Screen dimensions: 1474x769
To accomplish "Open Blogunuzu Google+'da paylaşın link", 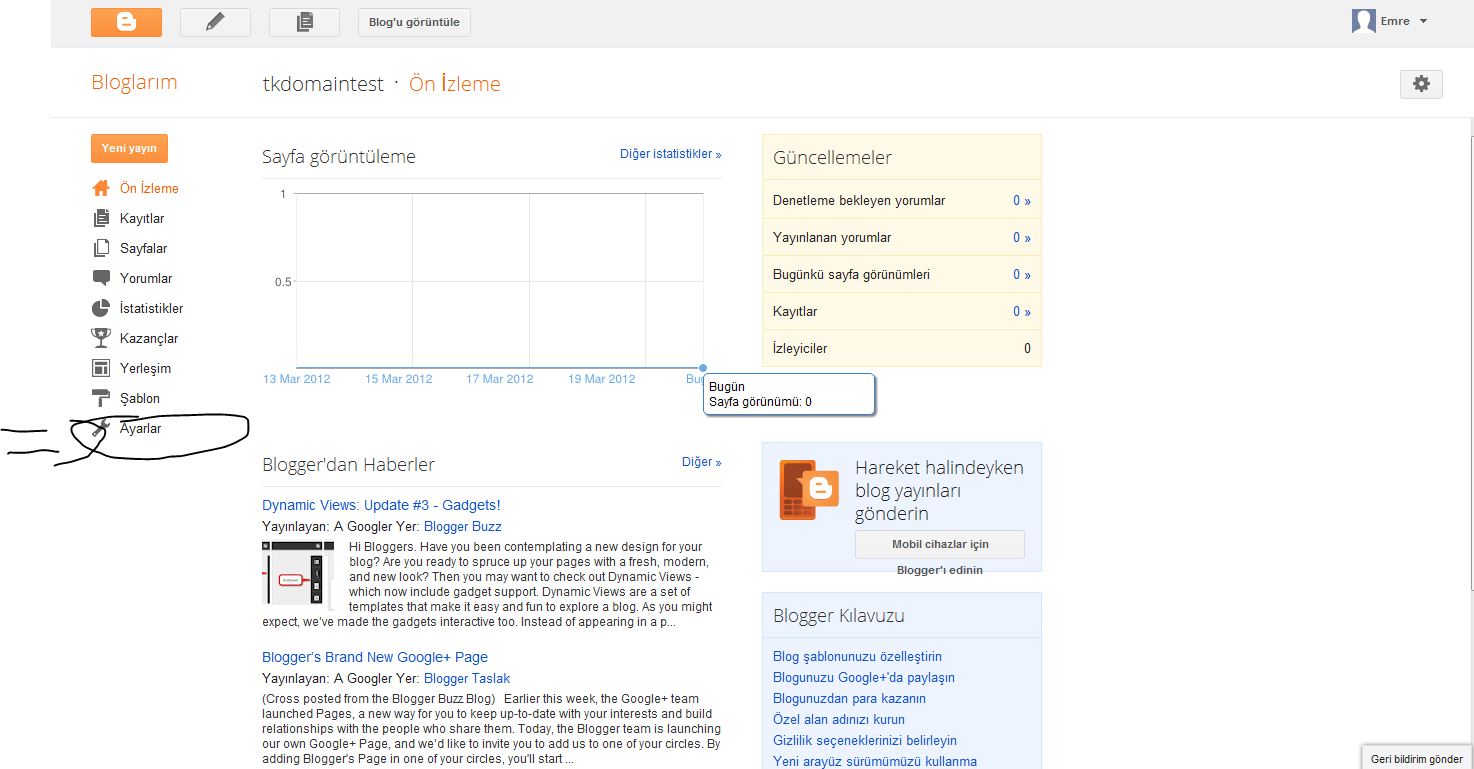I will point(864,677).
